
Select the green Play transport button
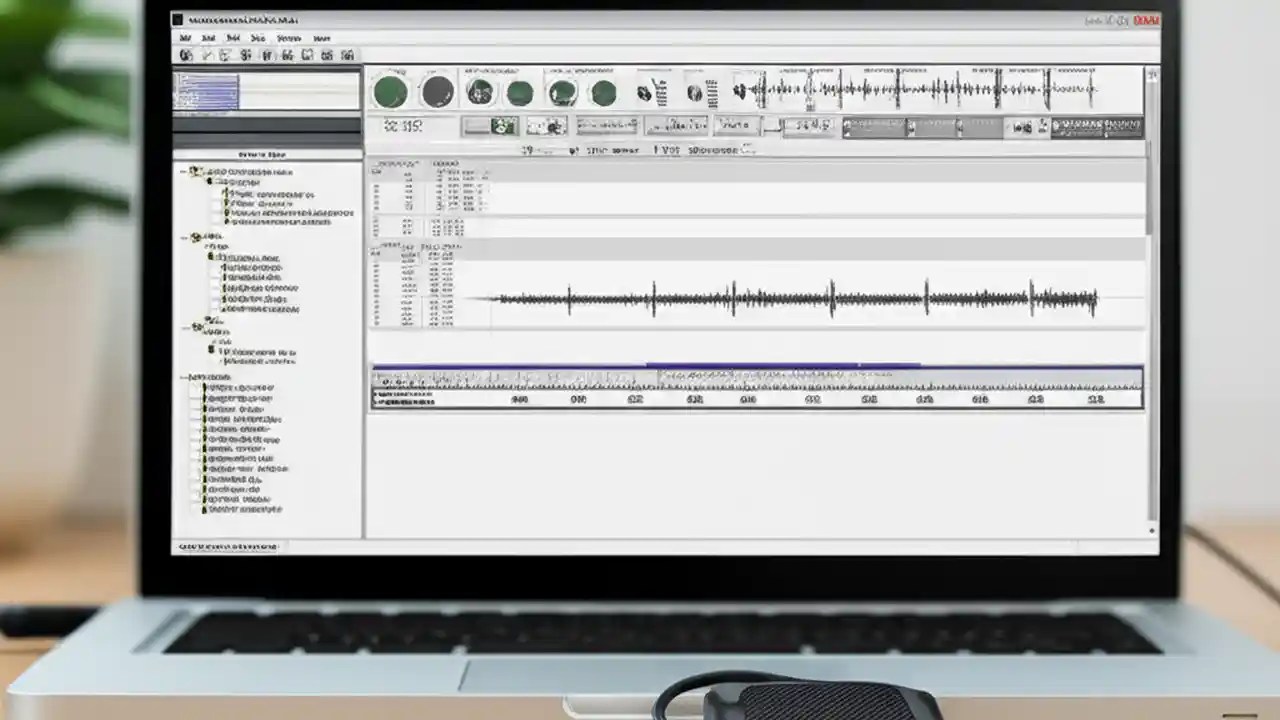click(390, 92)
